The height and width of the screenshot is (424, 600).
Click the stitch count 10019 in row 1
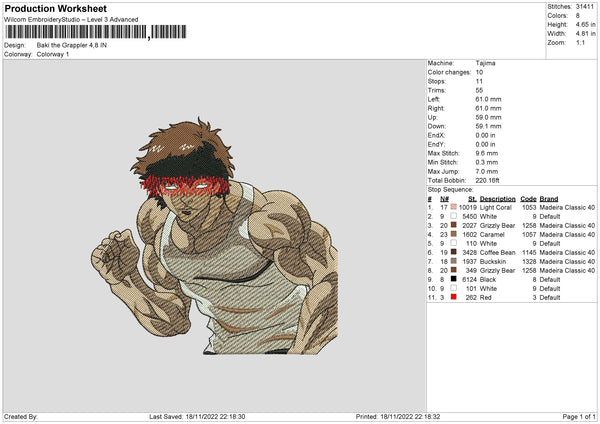coord(468,207)
